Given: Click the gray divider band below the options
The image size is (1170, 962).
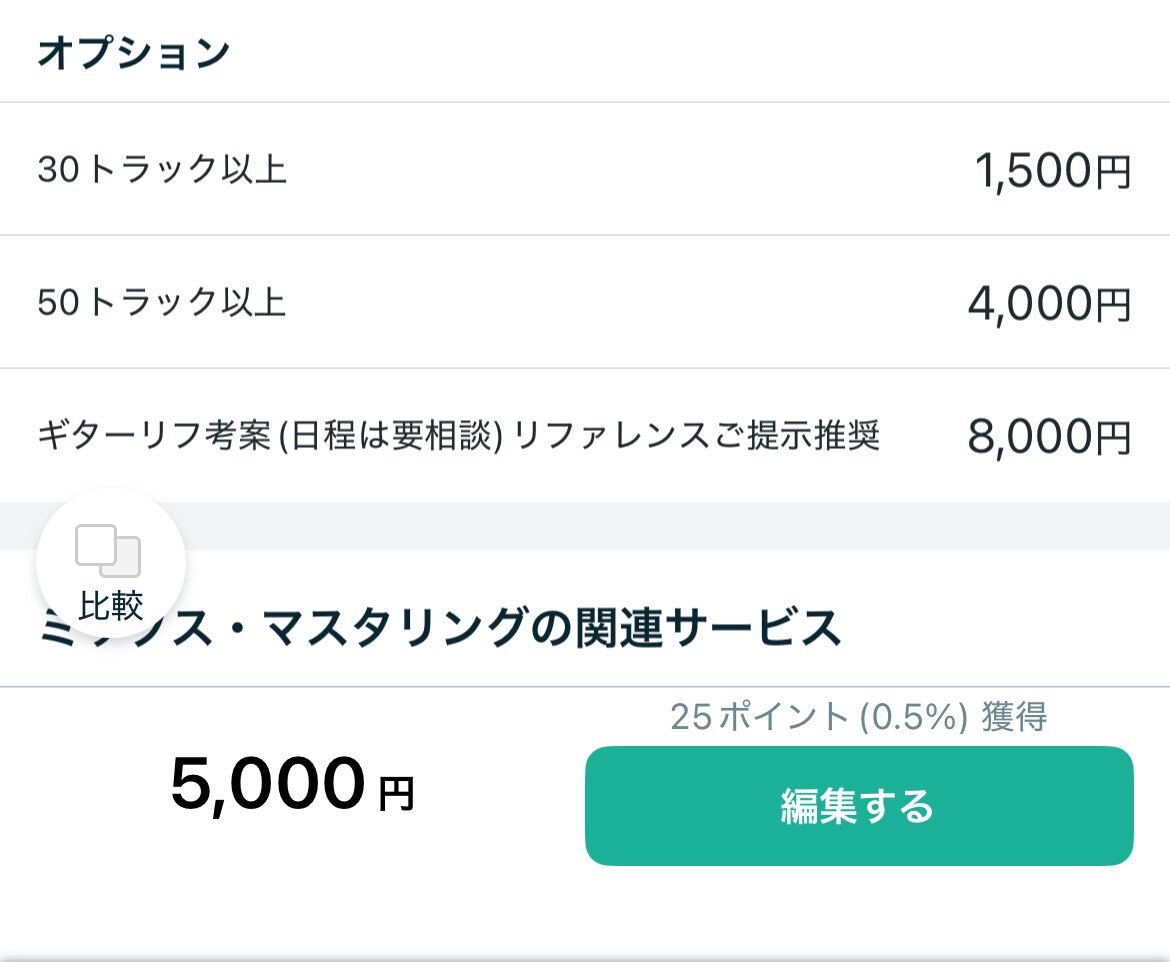Looking at the screenshot, I should coord(585,526).
